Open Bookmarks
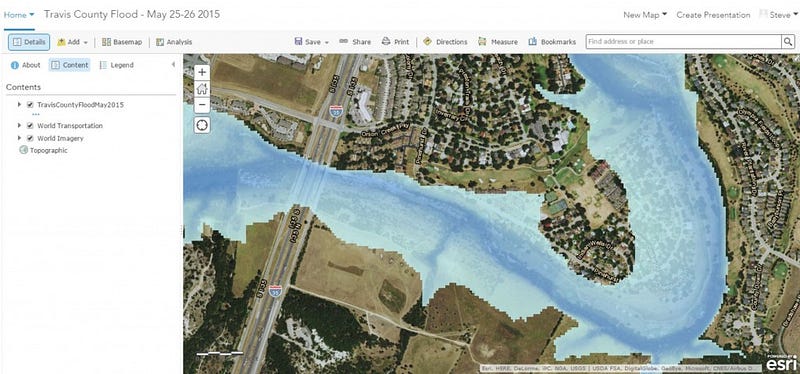Screen dimensions: 800x374 [x=552, y=42]
